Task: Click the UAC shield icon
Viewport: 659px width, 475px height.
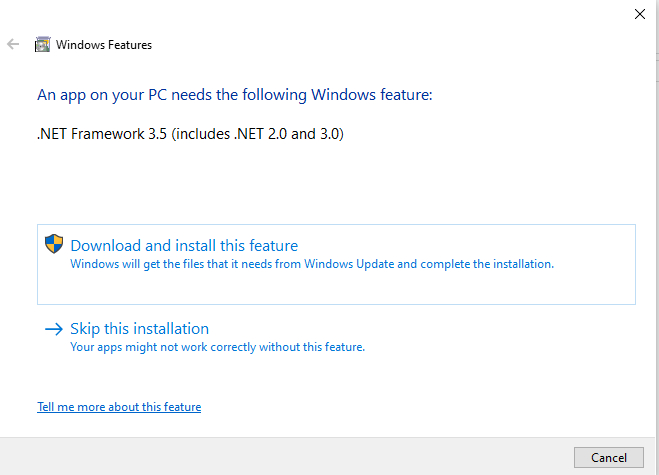Action: tap(54, 245)
